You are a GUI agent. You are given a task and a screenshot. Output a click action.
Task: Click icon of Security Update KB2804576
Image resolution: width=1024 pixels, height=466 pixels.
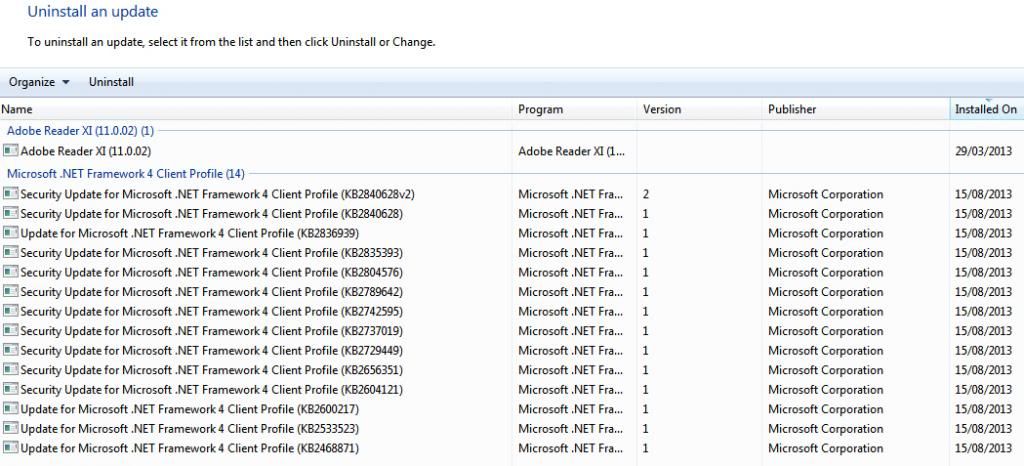(x=10, y=272)
